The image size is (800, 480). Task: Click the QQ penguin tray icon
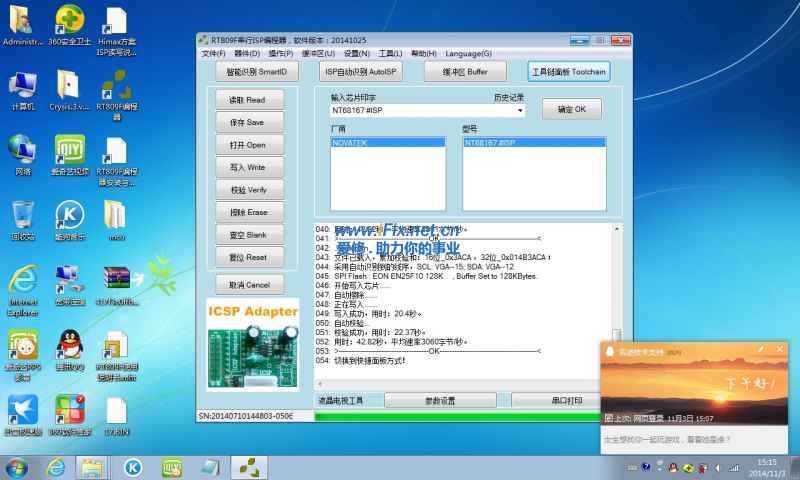point(673,468)
